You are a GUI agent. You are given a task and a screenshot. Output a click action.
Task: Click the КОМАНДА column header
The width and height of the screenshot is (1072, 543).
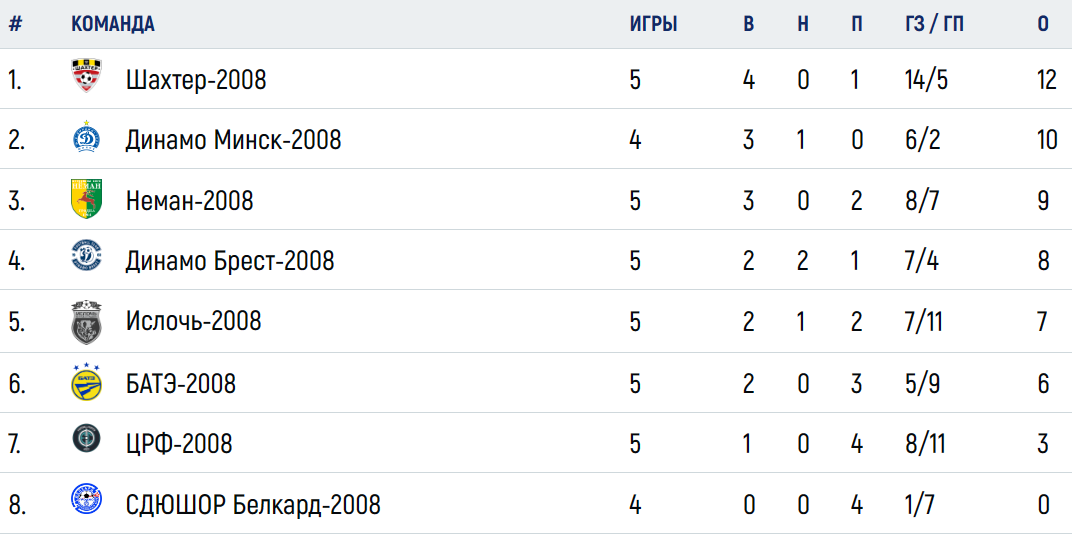[x=113, y=24]
